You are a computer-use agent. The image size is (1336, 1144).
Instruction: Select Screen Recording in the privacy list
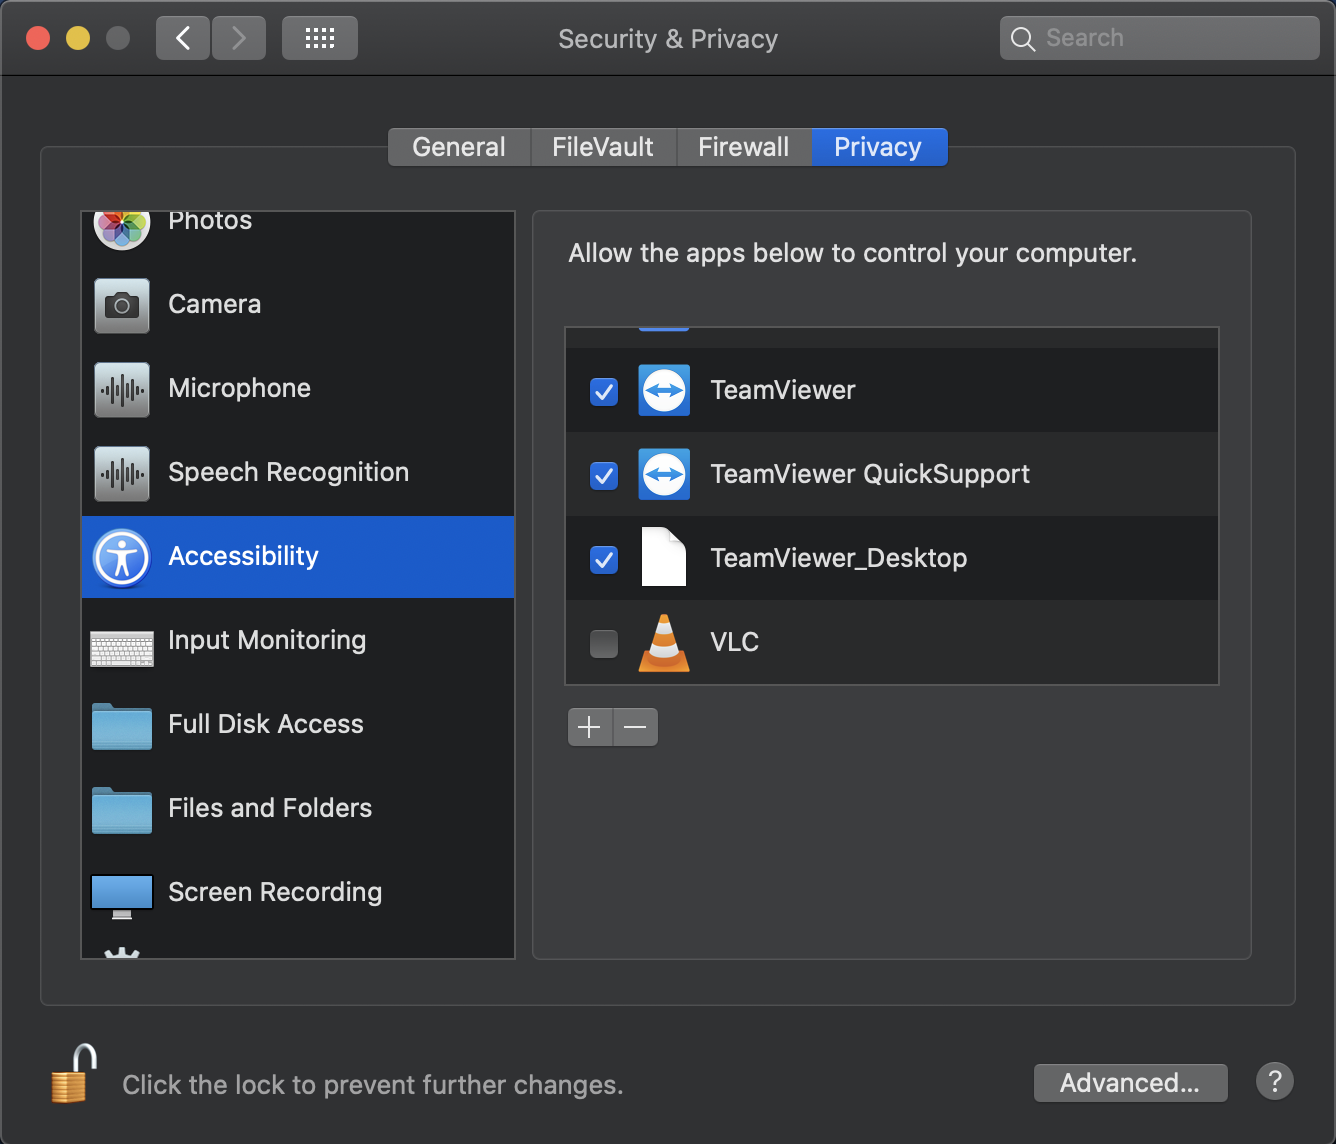298,893
